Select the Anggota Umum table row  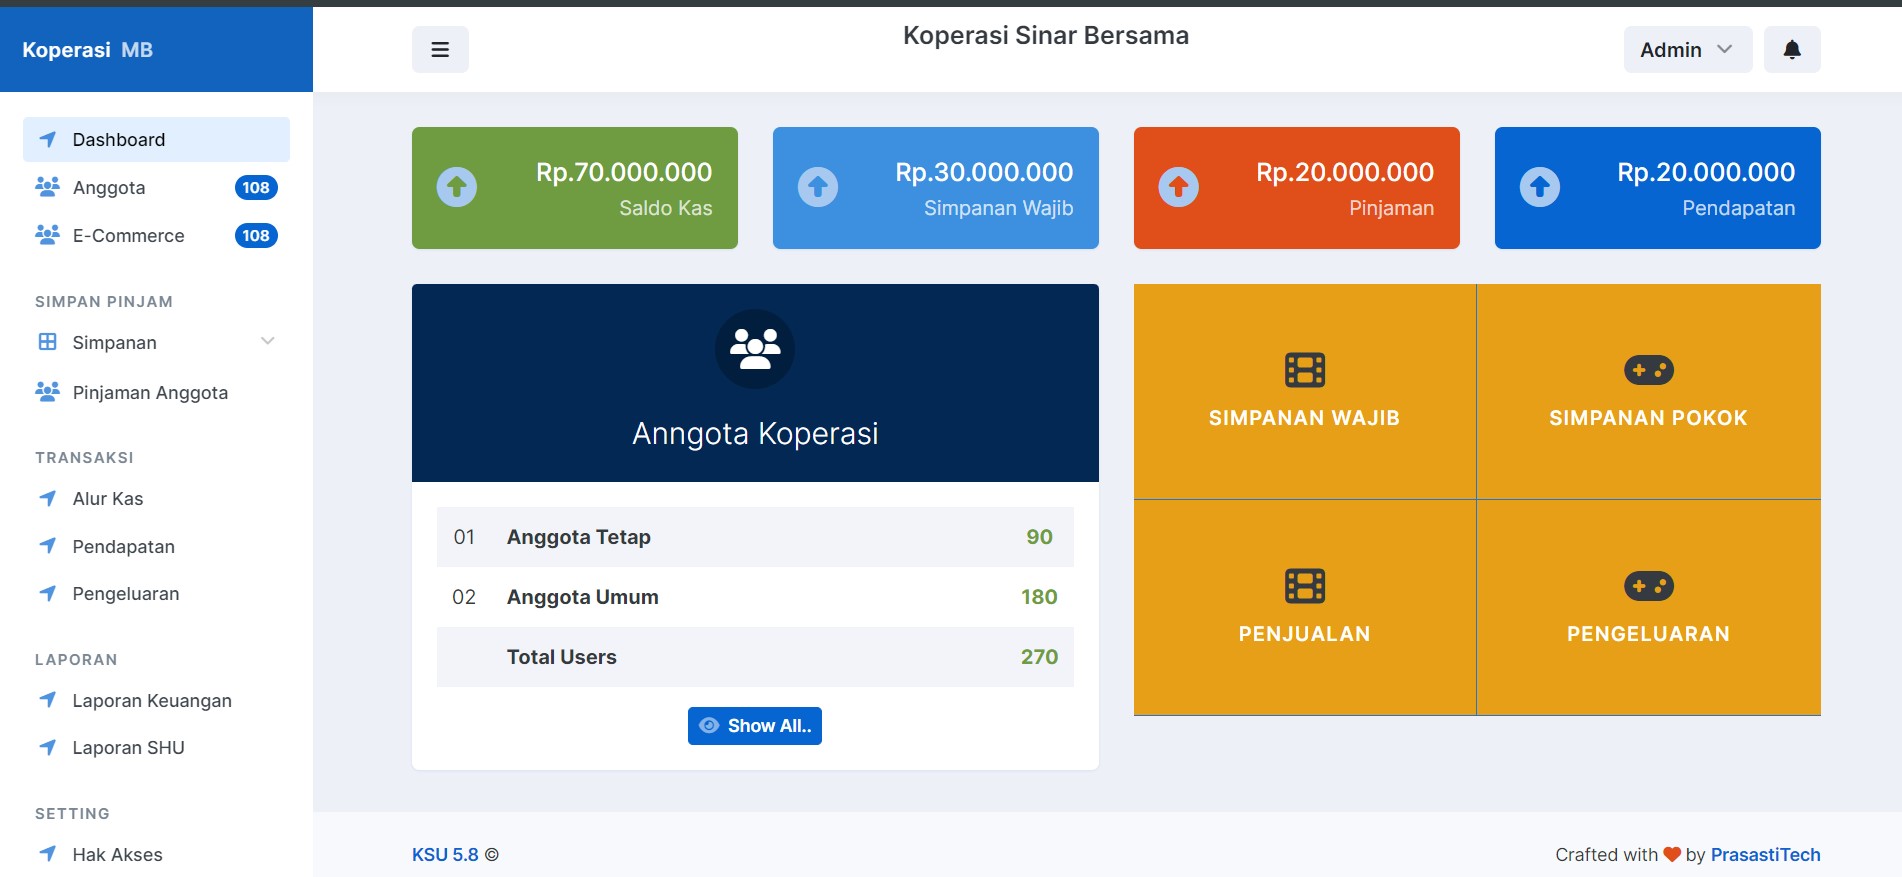[755, 597]
